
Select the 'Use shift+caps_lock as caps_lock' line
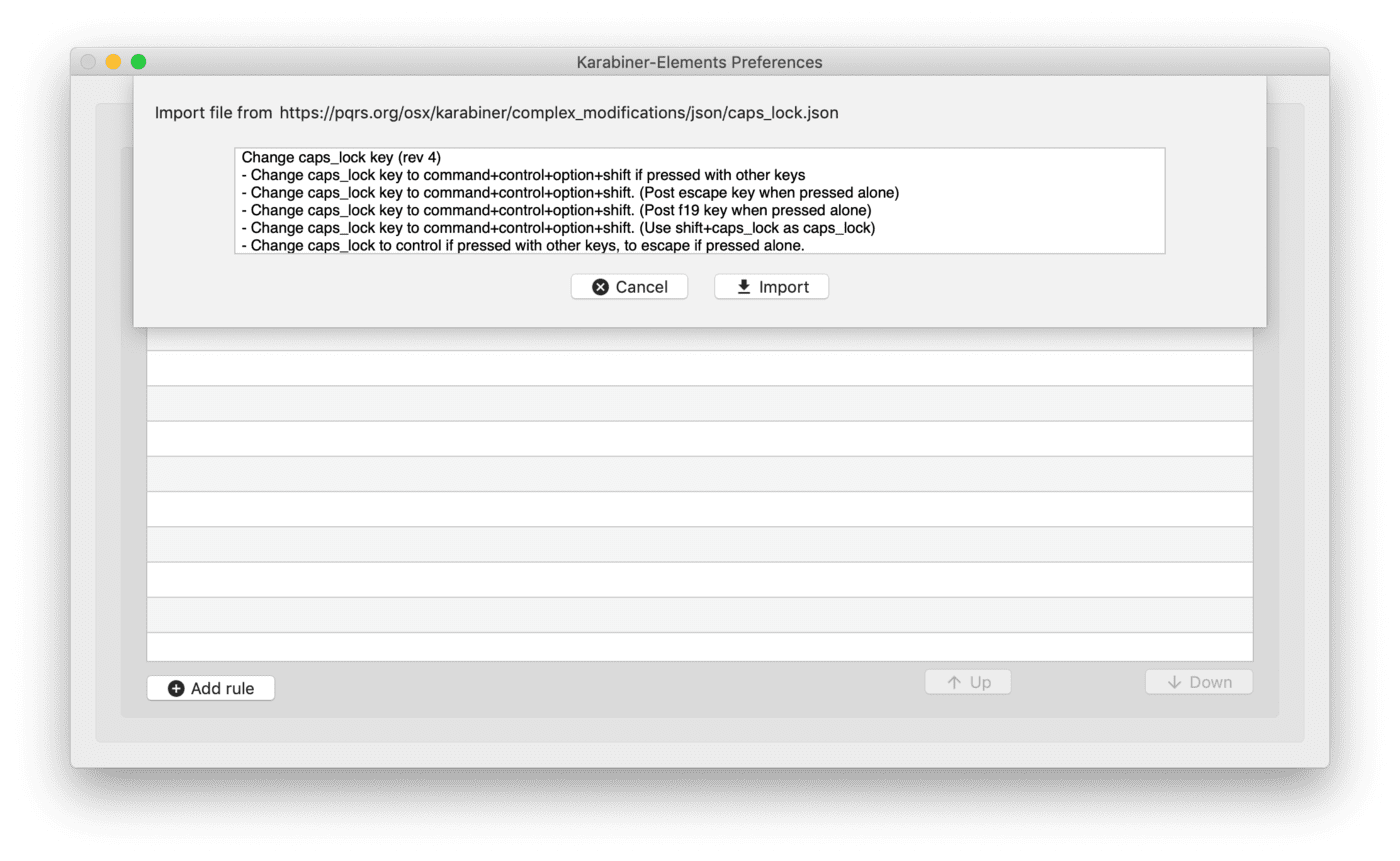pos(558,228)
